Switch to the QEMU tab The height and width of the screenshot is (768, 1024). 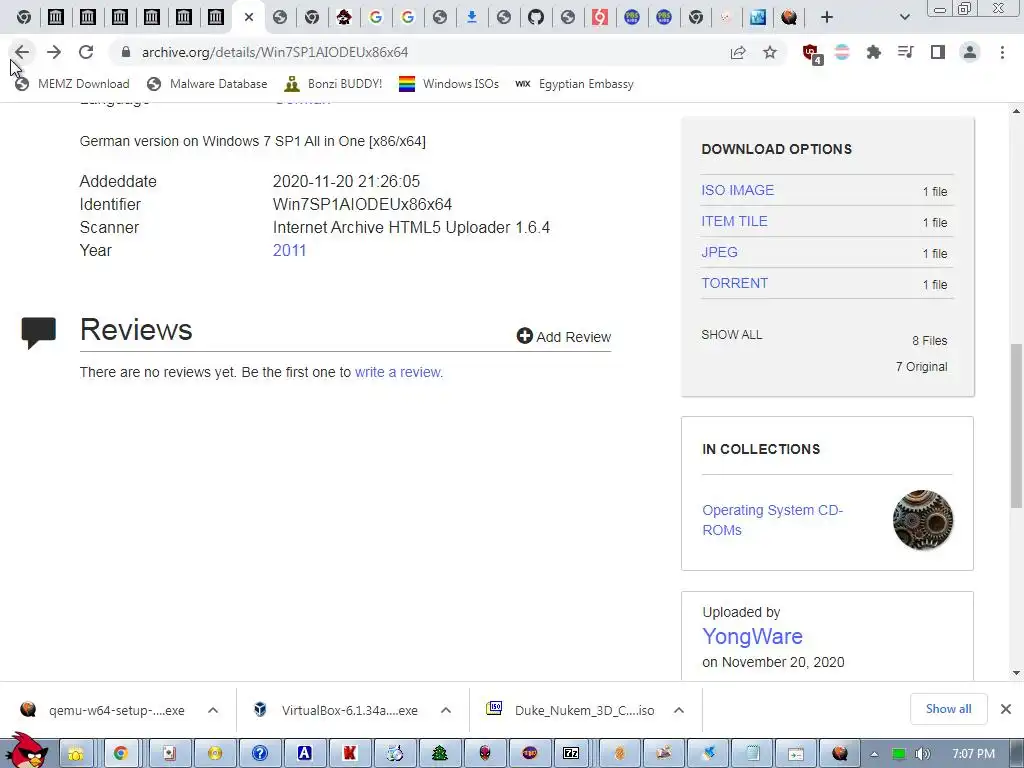coord(789,18)
